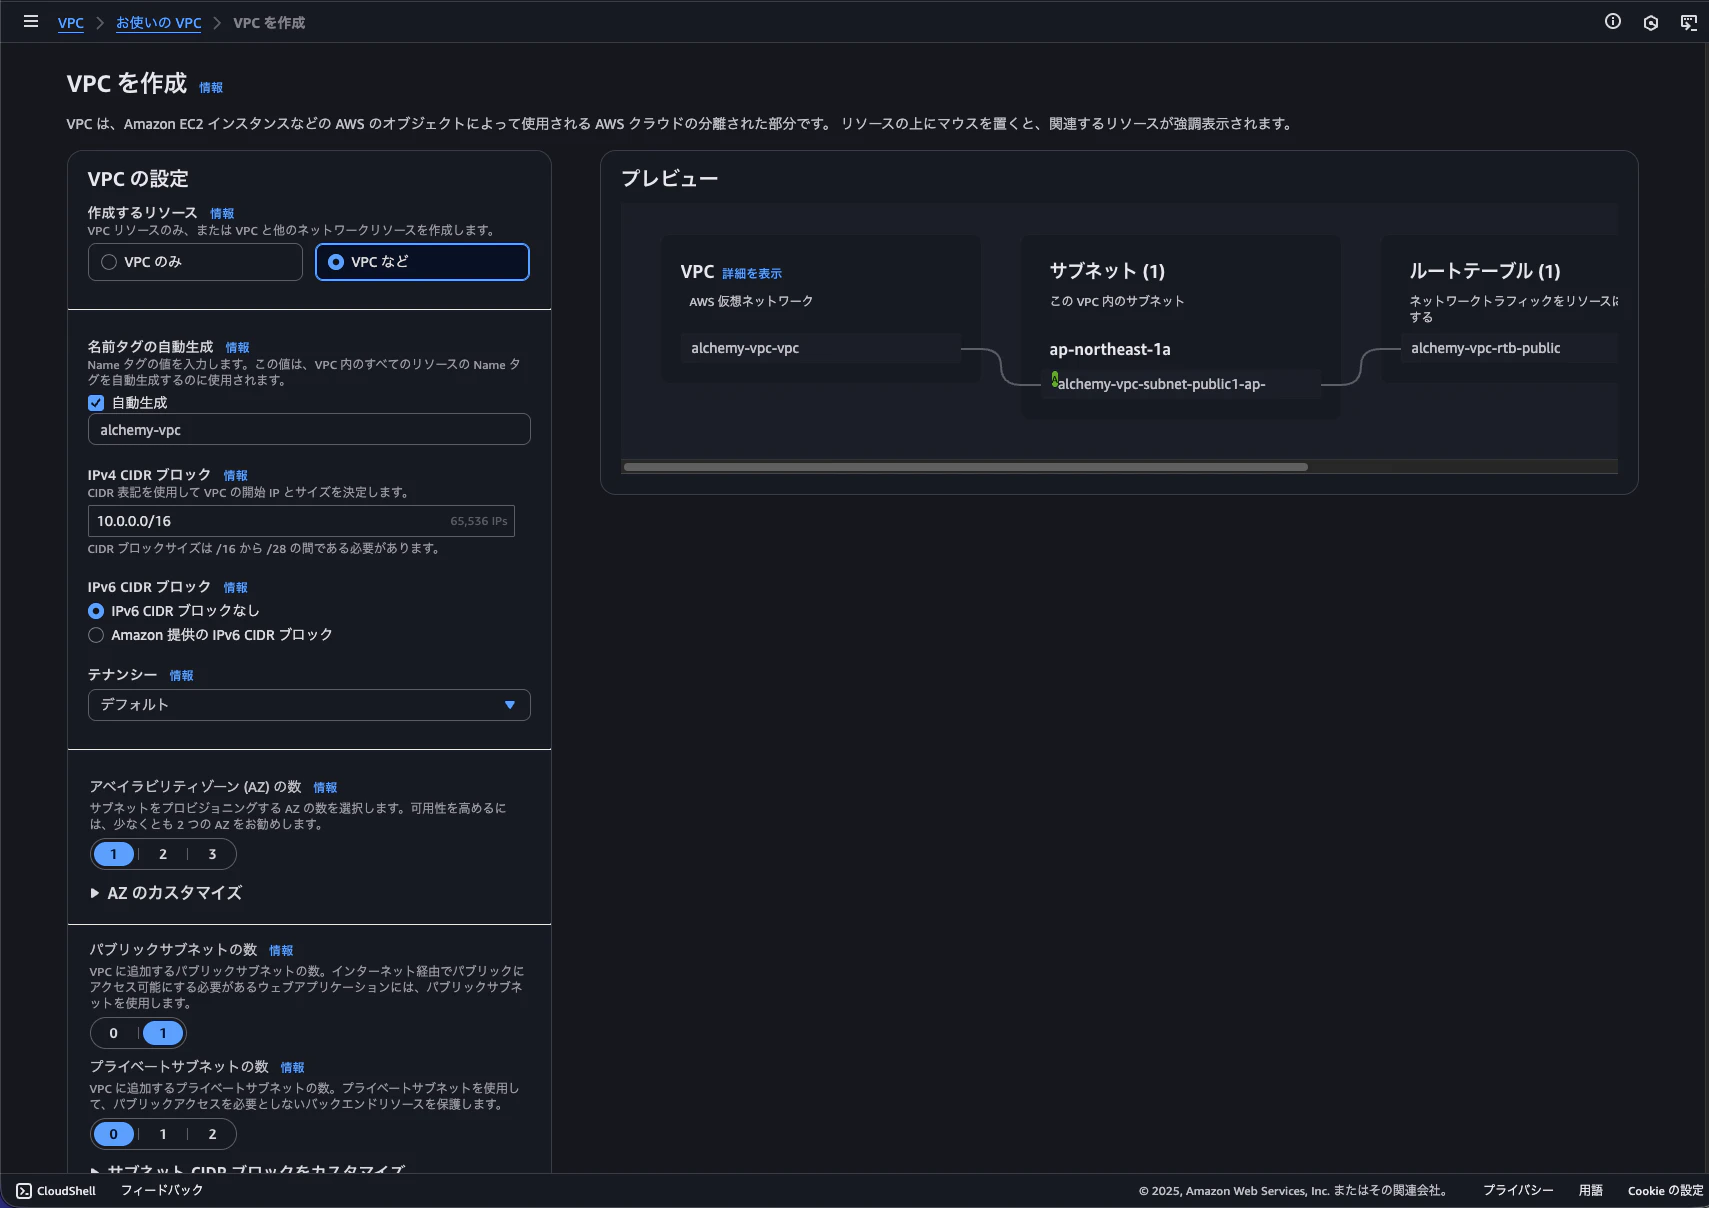1709x1208 pixels.
Task: Open the monitor-shaped icon in top bar
Action: [1689, 22]
